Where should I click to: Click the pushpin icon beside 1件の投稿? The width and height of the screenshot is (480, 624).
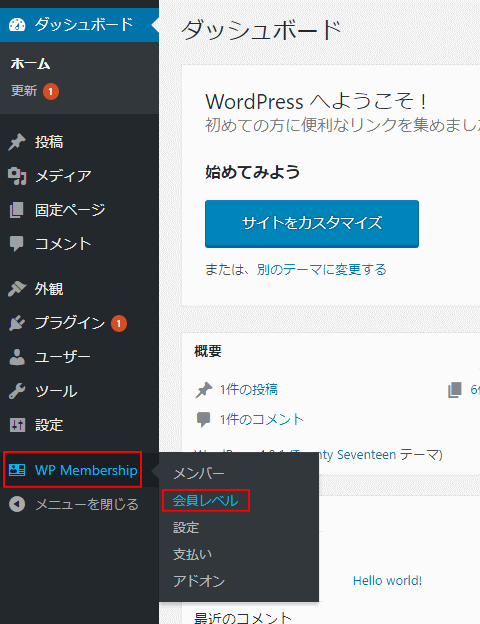click(203, 390)
